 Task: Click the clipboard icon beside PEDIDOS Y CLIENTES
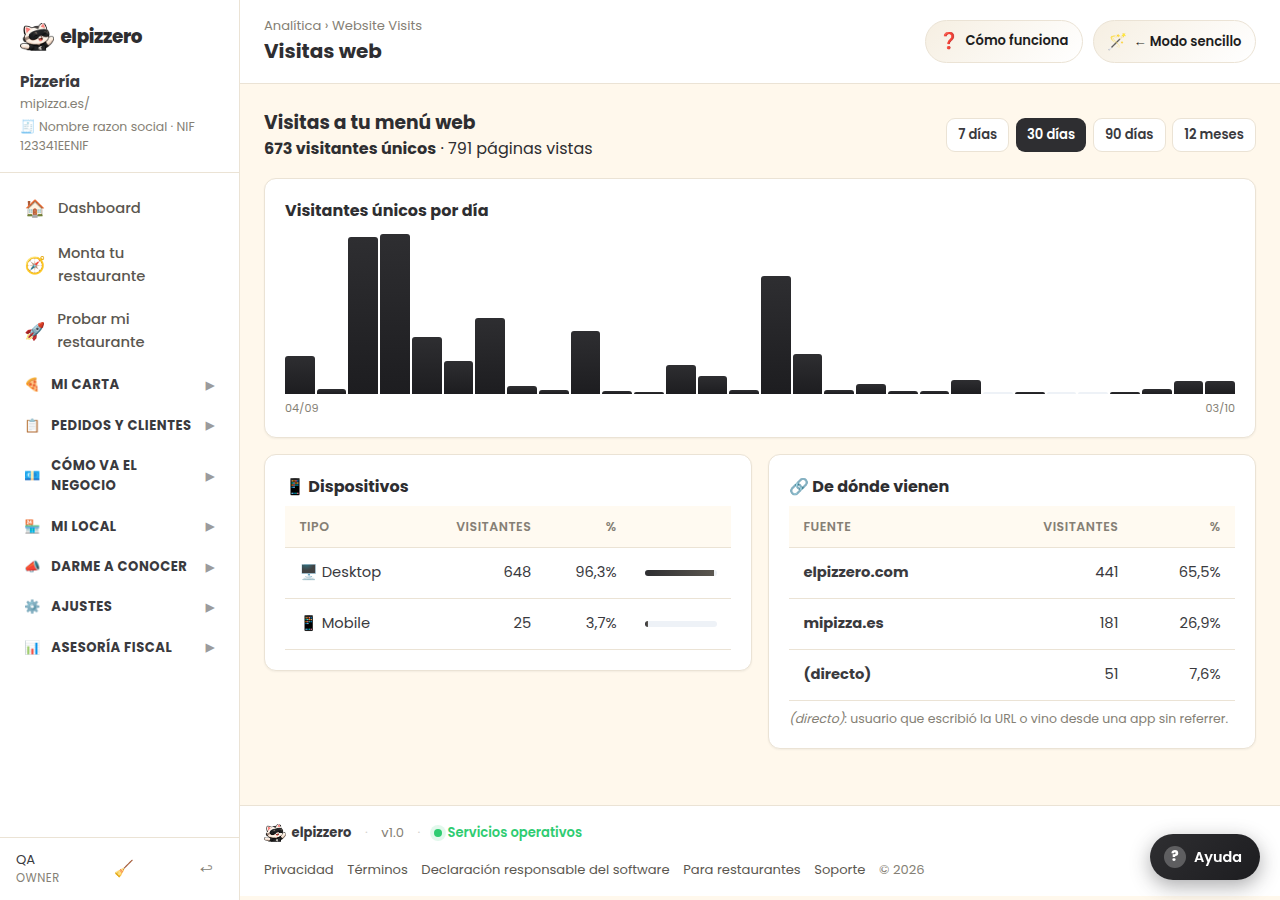(x=32, y=425)
